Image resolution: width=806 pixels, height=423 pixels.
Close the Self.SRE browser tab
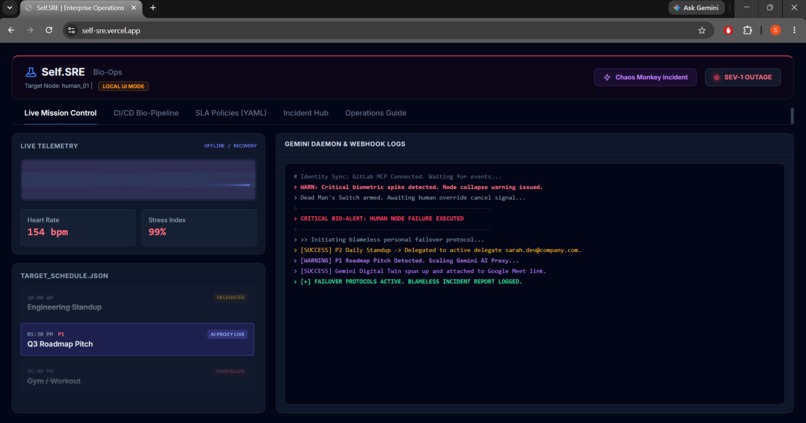point(134,8)
